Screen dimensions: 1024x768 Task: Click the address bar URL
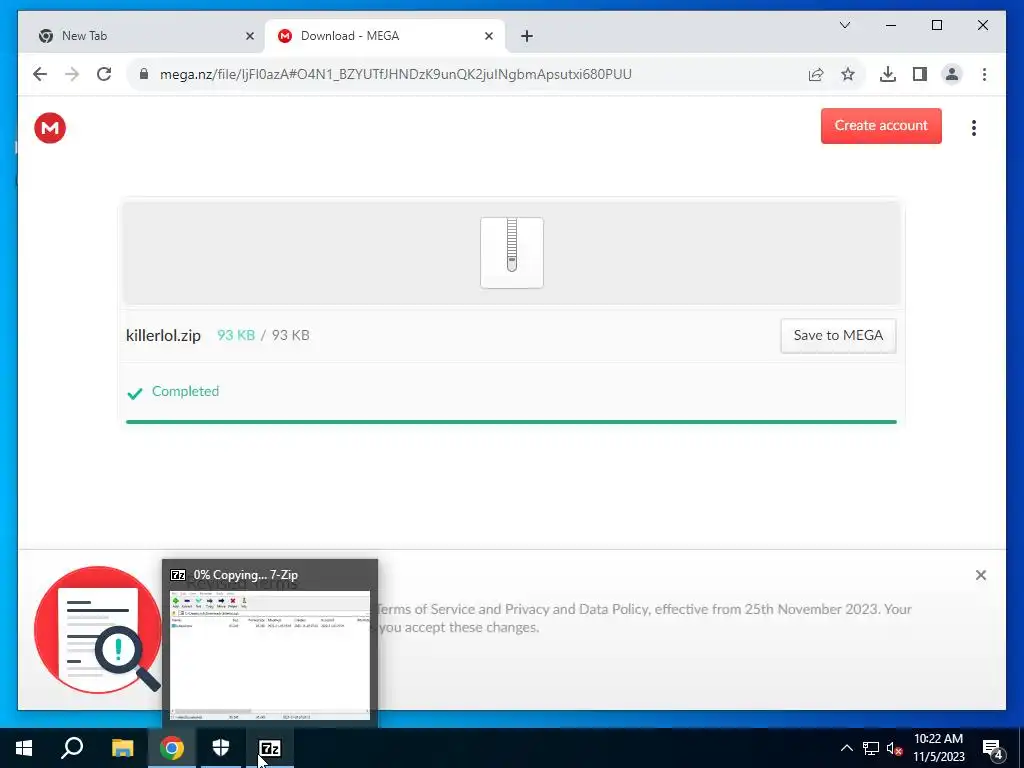(x=396, y=74)
